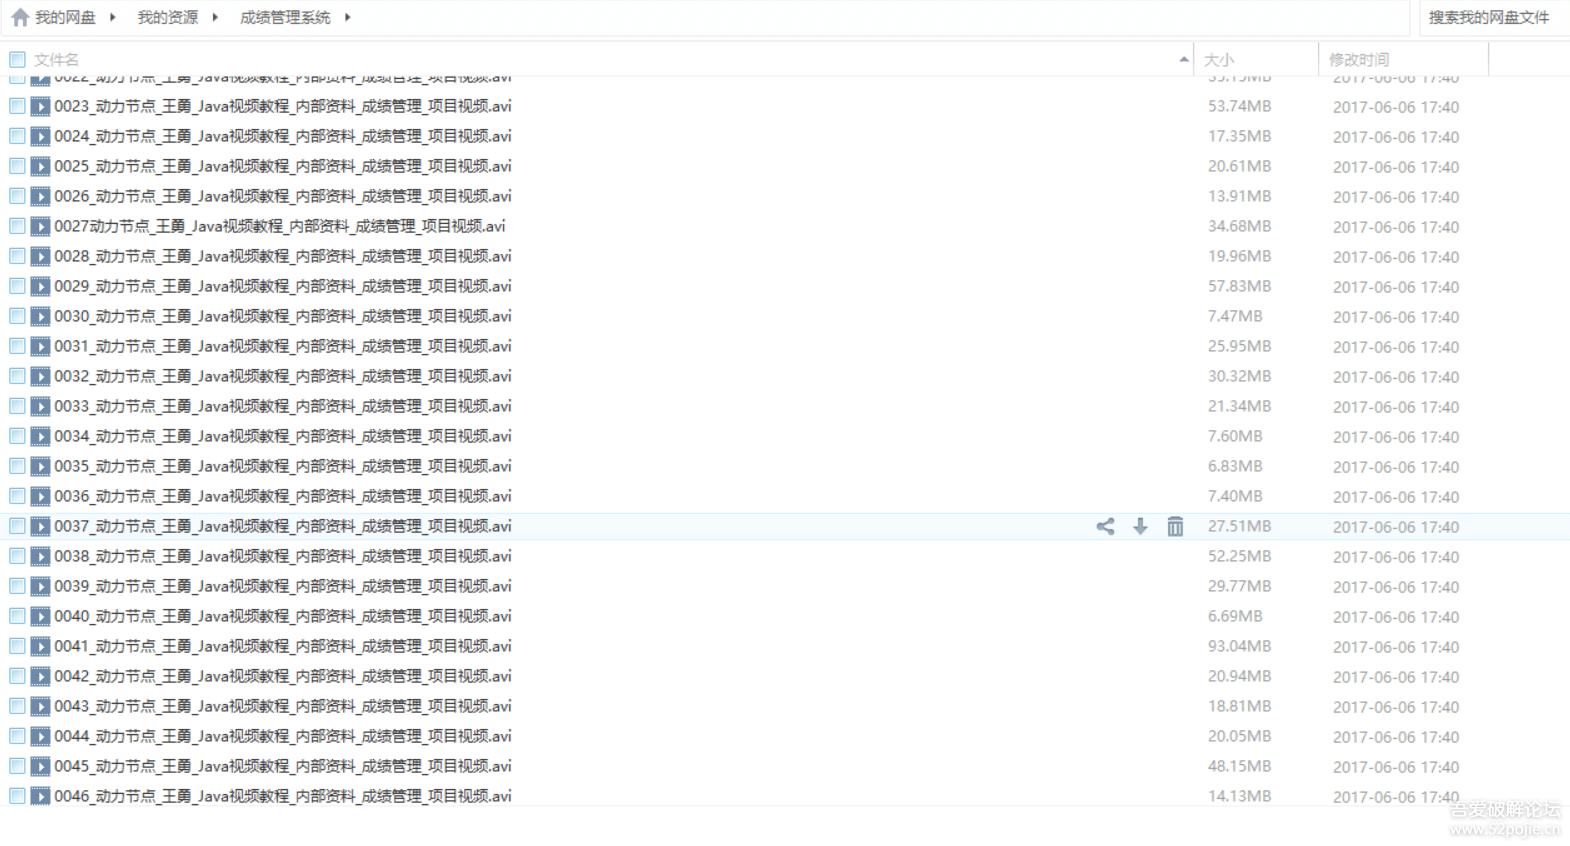The image size is (1570, 846).
Task: Click the video icon of file 0043
Action: click(x=40, y=706)
